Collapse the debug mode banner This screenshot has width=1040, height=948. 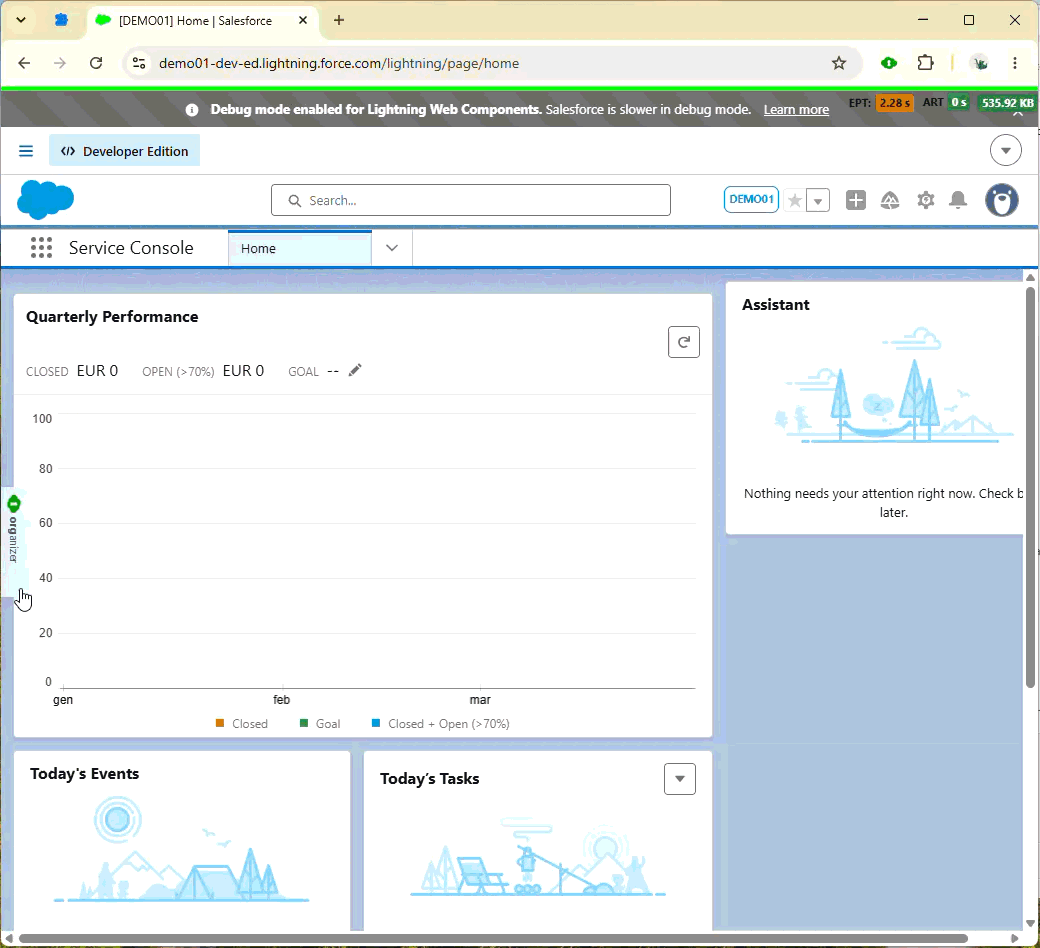click(x=1018, y=114)
